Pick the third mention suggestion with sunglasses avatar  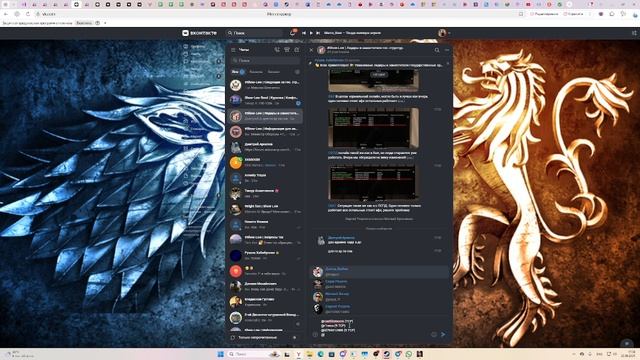(380, 296)
